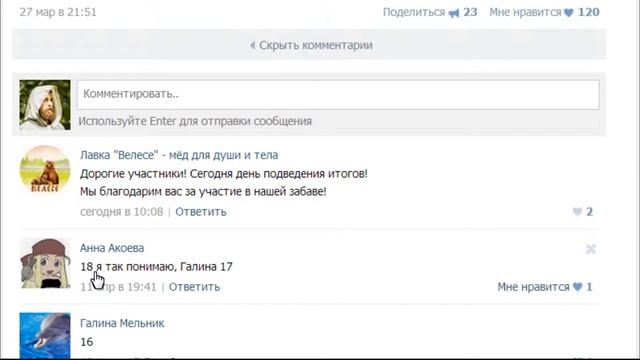The image size is (640, 360).
Task: Click comment text "18 я так понимаю, Галина 17"
Action: (156, 267)
